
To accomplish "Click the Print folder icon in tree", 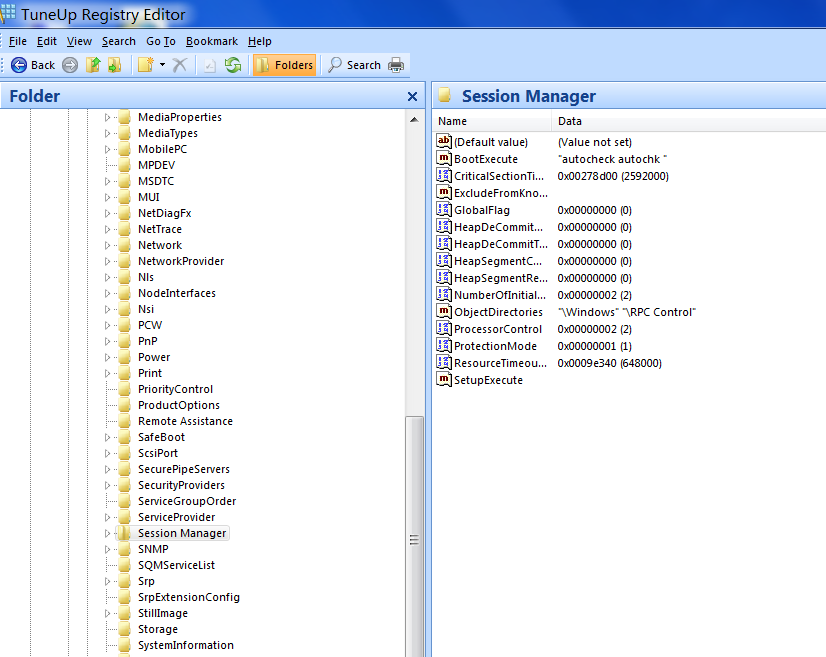I will 124,373.
